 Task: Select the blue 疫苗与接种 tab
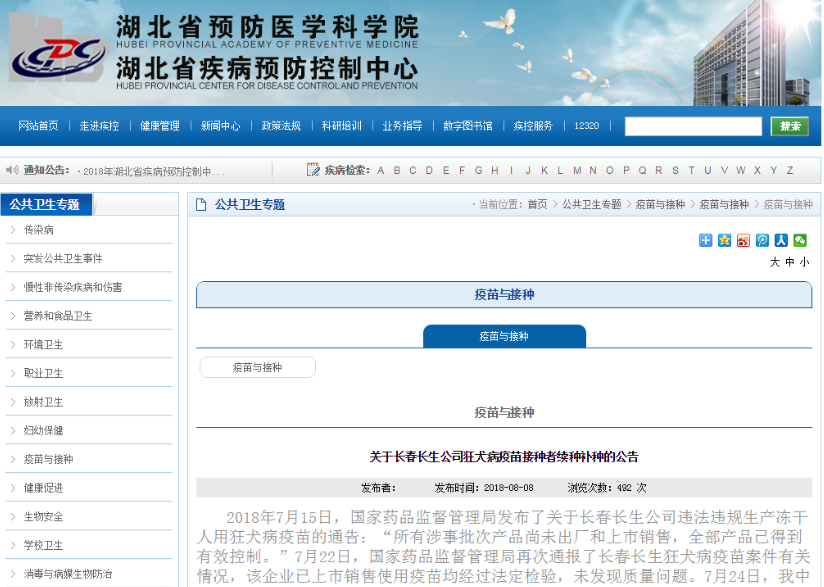[504, 337]
